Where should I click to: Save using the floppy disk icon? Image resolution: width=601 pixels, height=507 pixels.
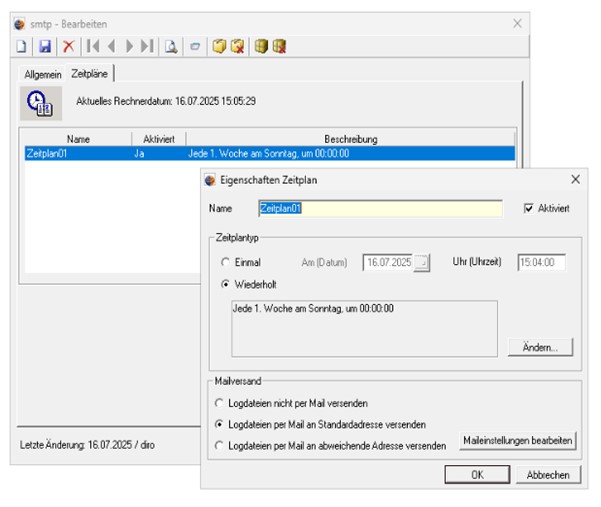(x=45, y=46)
